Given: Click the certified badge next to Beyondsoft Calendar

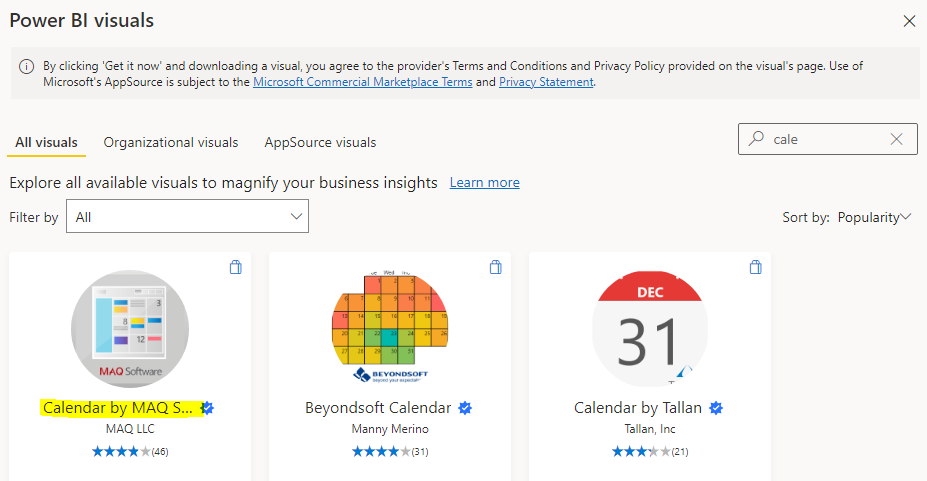Looking at the screenshot, I should [465, 408].
